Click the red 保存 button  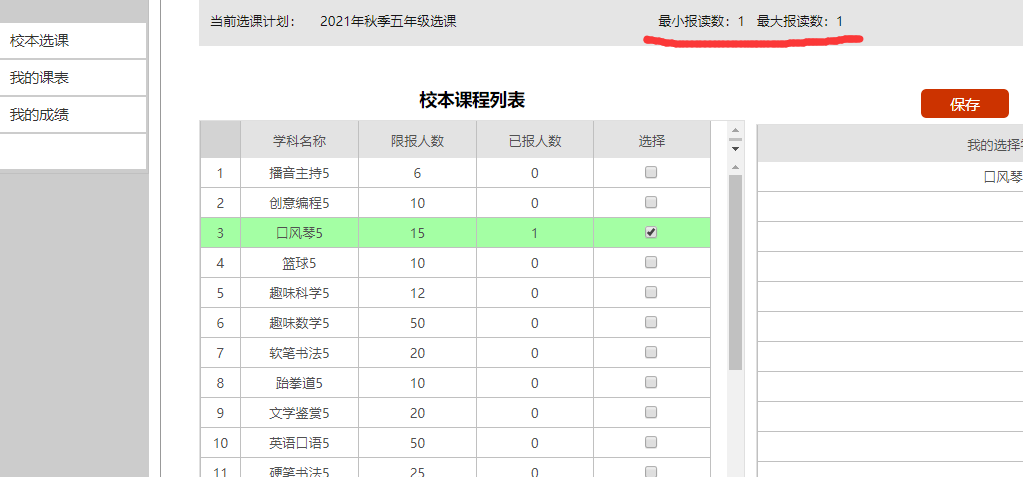click(x=964, y=104)
